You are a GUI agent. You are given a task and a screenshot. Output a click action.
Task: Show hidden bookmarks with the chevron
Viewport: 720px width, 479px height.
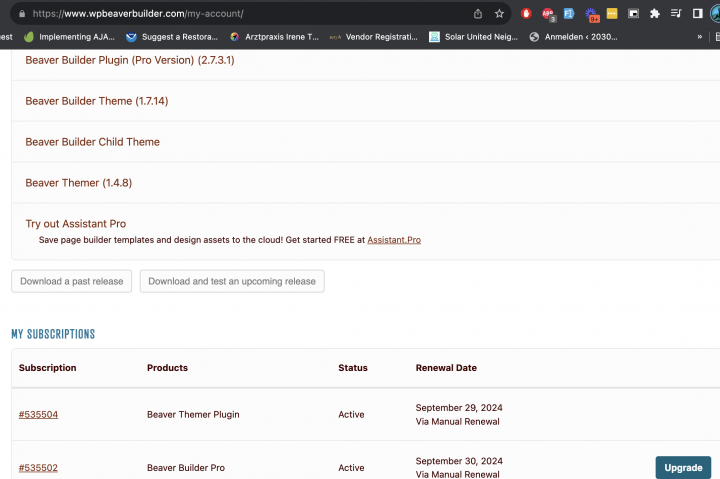[699, 37]
